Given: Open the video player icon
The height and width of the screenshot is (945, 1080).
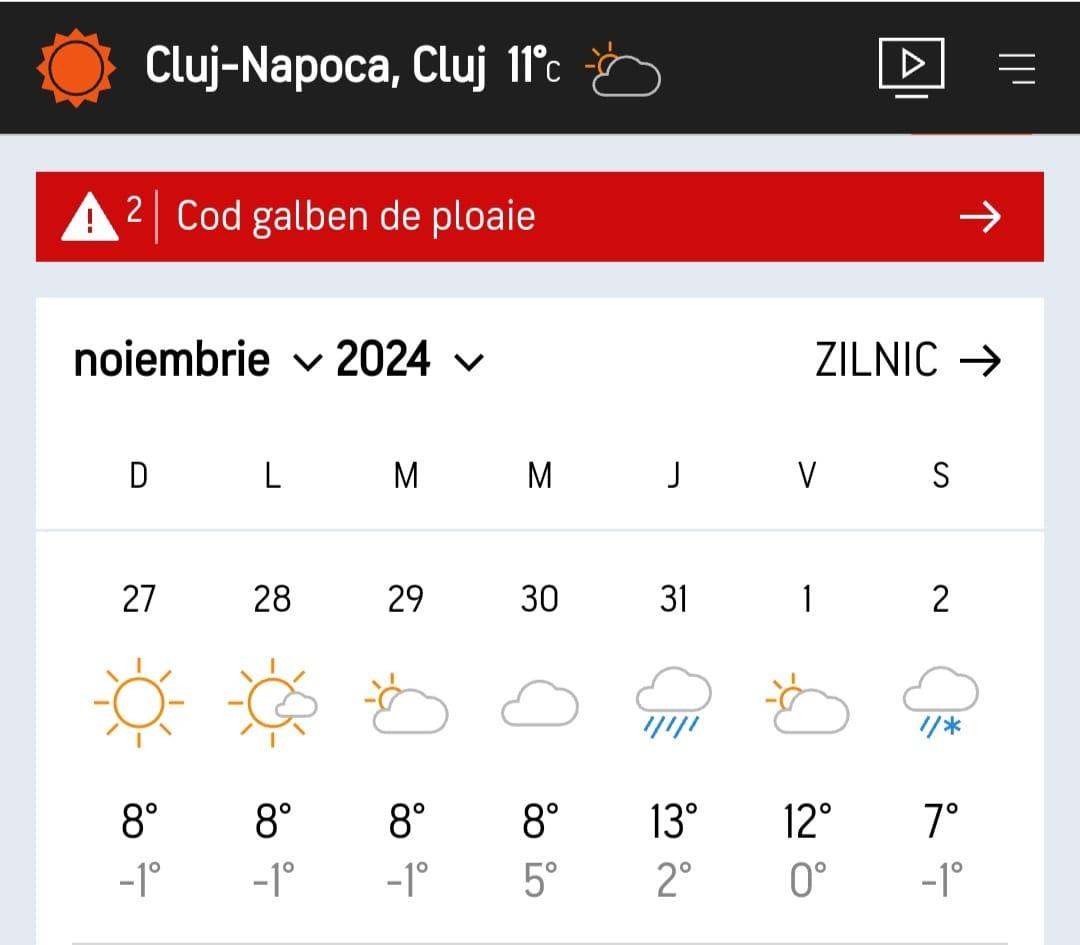Looking at the screenshot, I should (911, 67).
